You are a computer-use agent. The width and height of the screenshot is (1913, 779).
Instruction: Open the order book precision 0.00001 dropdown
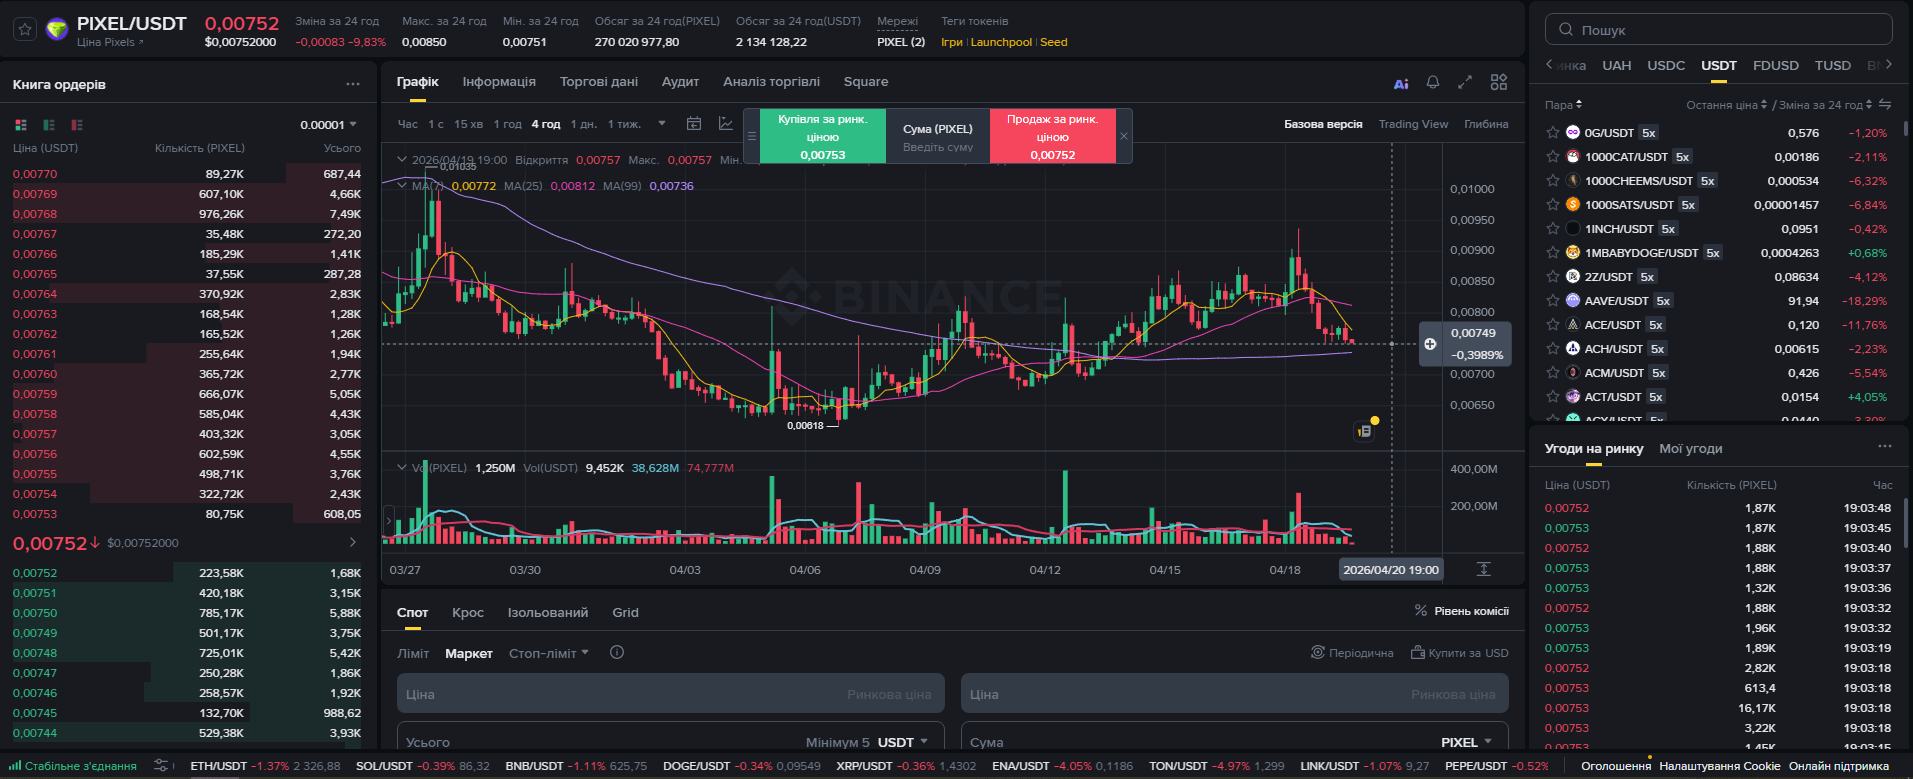(x=329, y=125)
